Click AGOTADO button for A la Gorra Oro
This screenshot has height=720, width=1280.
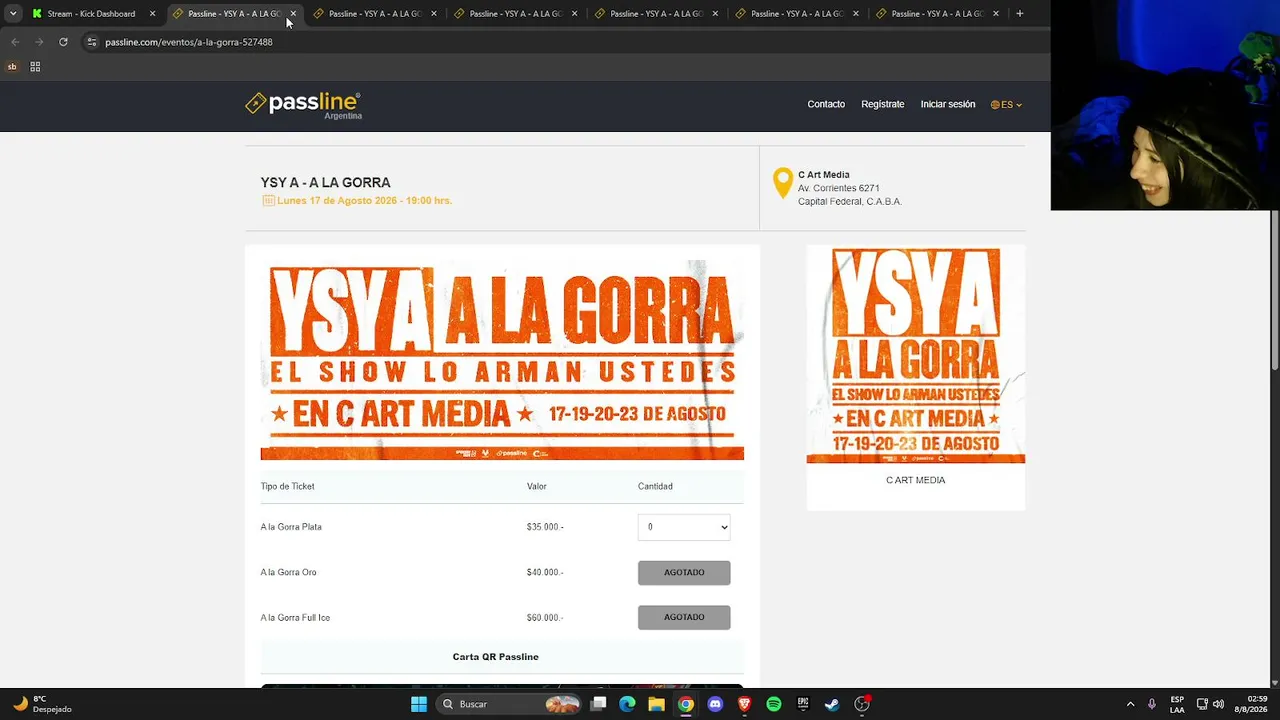(684, 572)
